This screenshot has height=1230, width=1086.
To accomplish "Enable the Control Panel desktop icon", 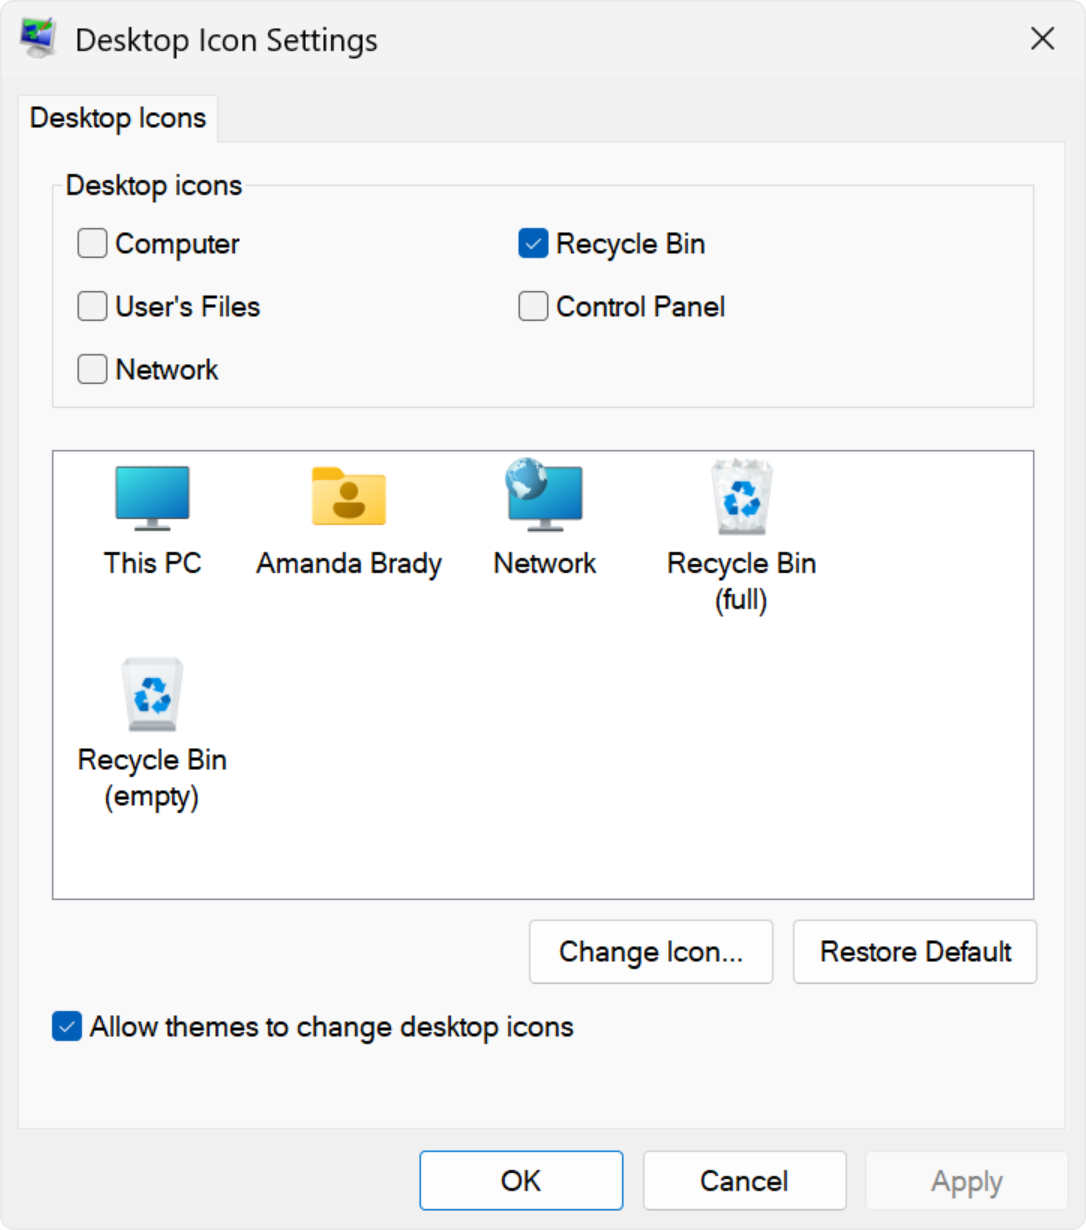I will (533, 306).
